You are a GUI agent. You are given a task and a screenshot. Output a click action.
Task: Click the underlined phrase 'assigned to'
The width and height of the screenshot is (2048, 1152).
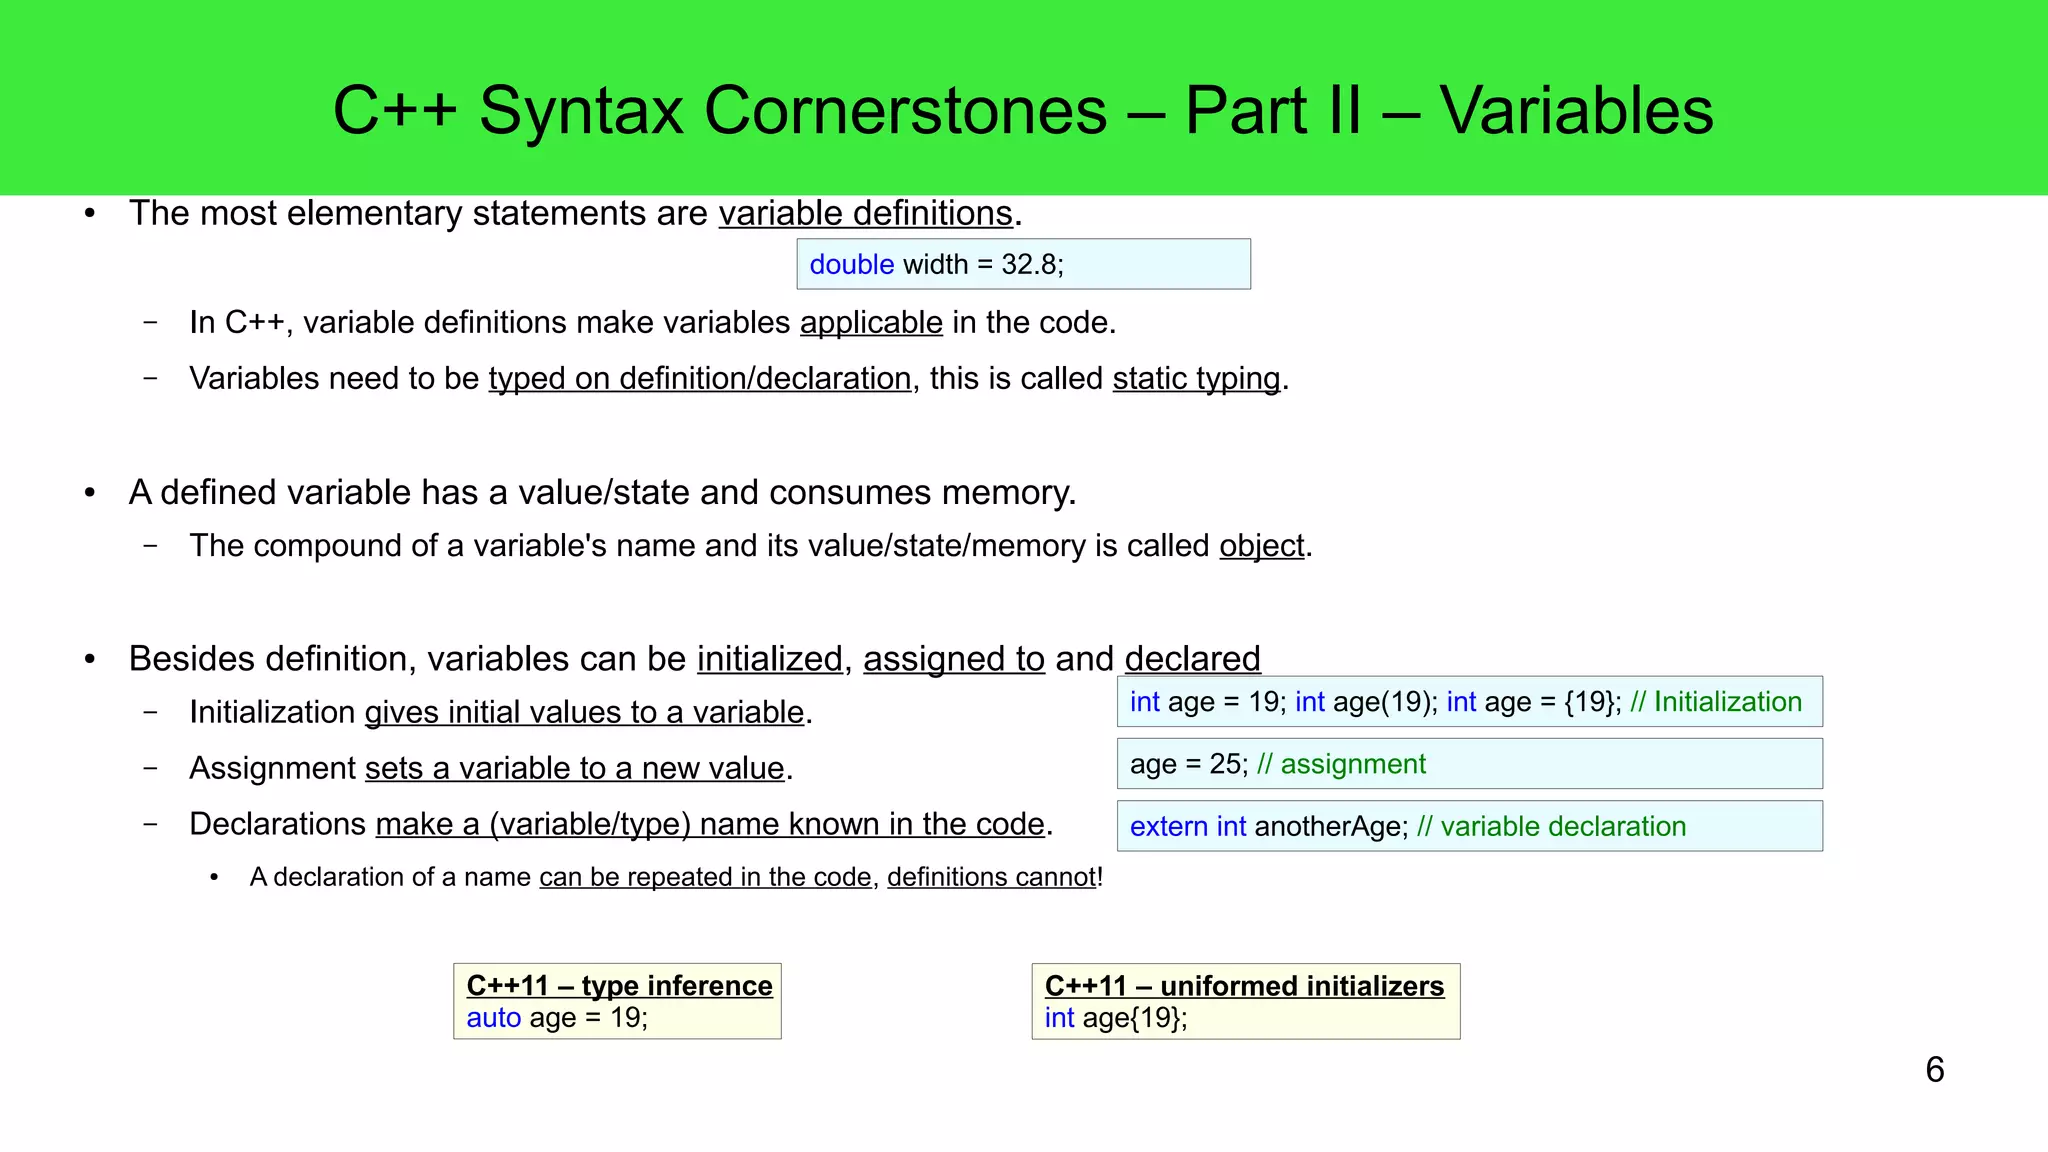[x=954, y=659]
